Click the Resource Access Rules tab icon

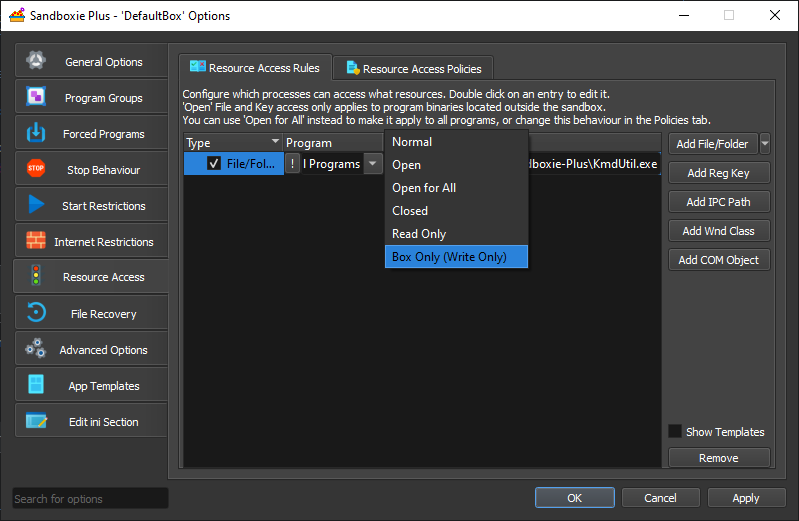click(198, 66)
